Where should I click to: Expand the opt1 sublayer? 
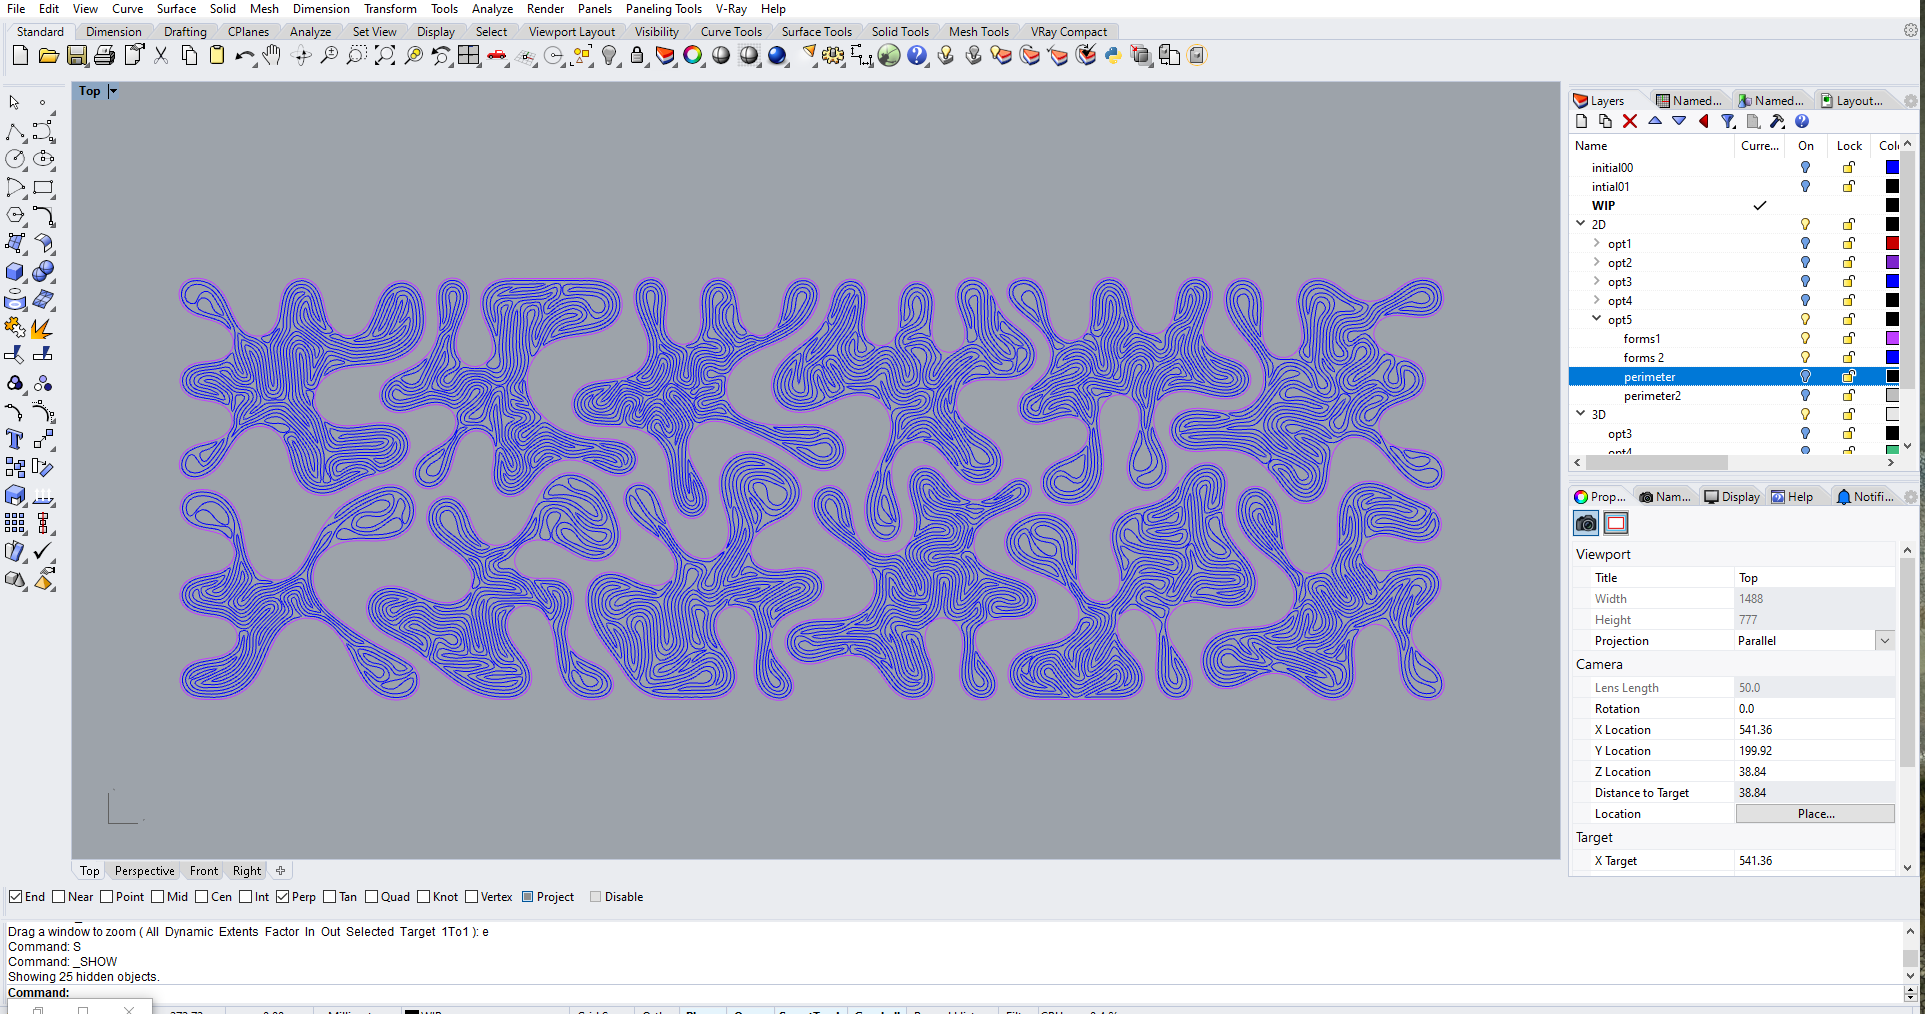[1597, 243]
